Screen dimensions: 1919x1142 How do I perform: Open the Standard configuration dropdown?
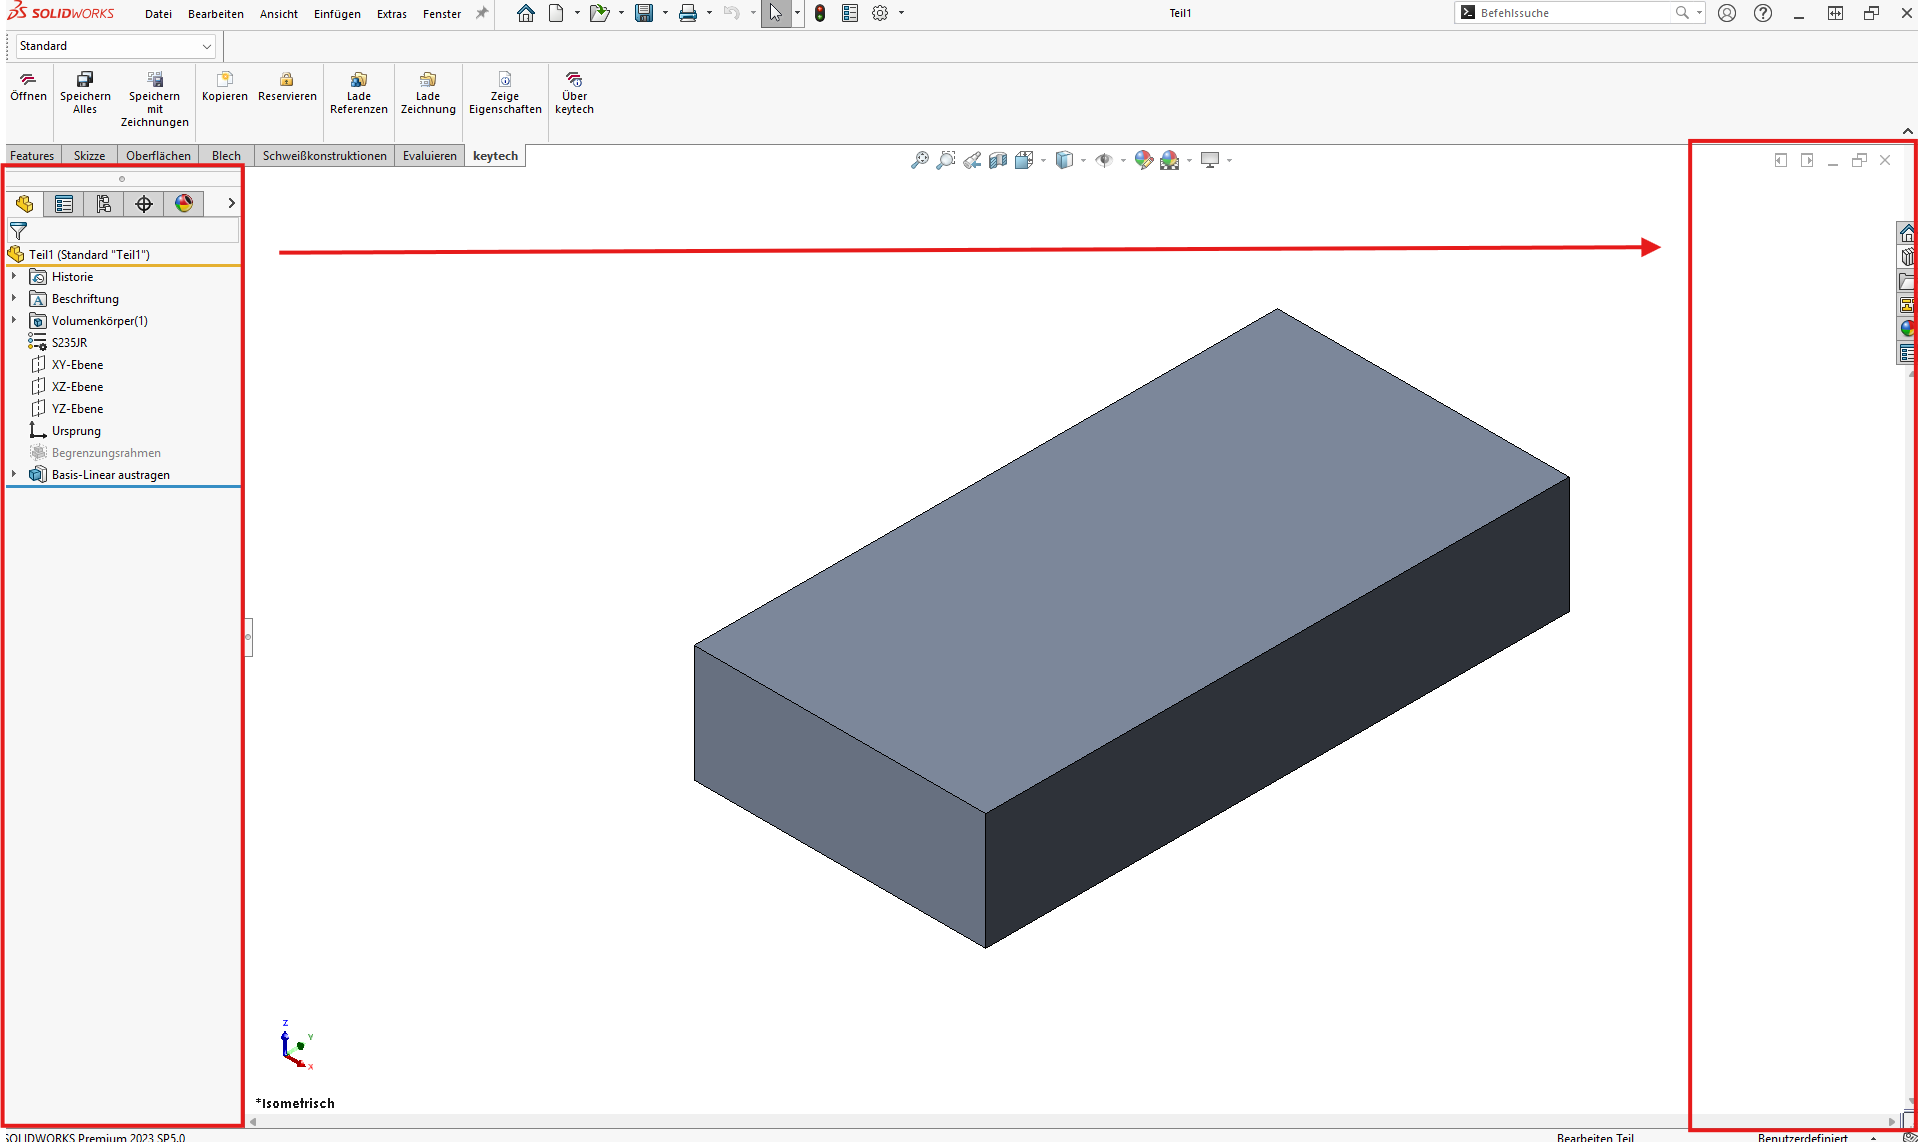pyautogui.click(x=206, y=46)
